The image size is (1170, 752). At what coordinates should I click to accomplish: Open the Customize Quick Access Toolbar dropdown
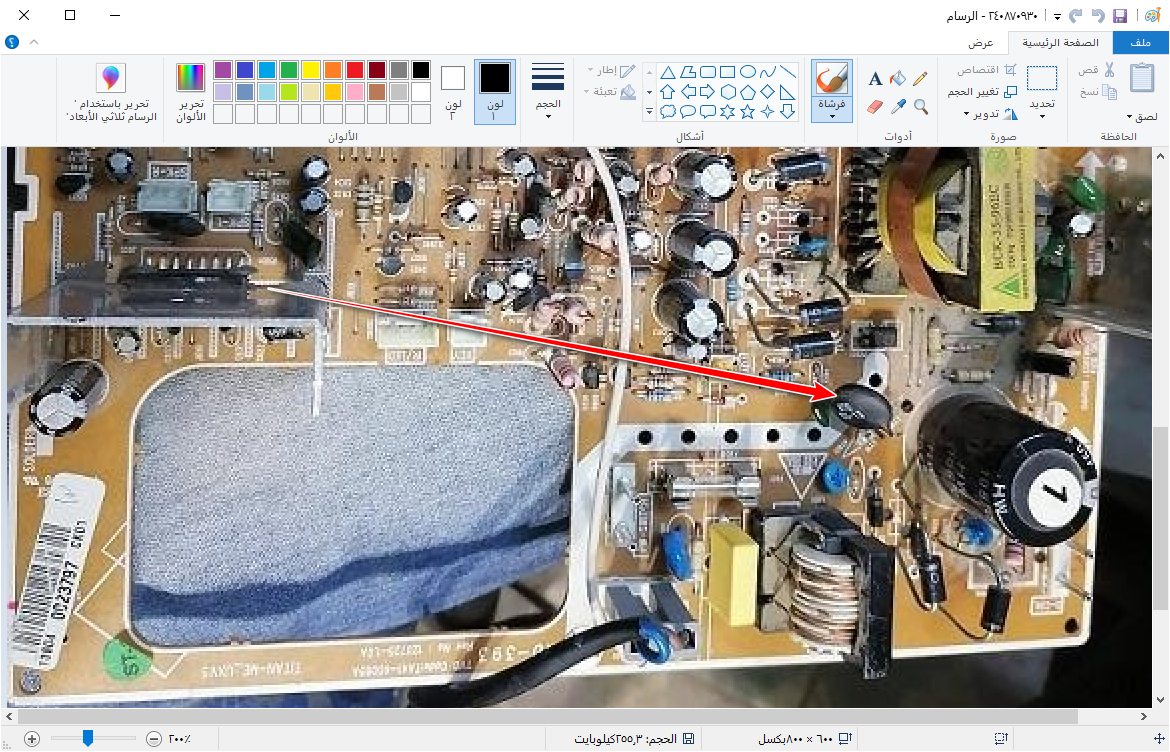(x=1057, y=16)
